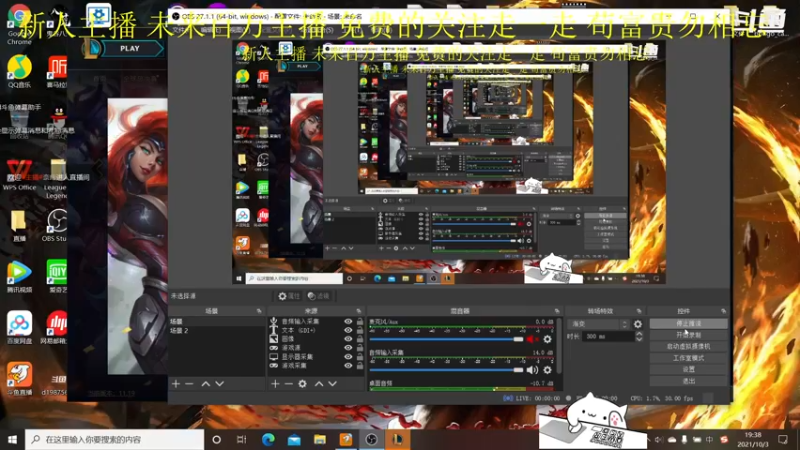Screen dimensions: 800x450
Task: Decrease the 时长 duration with the down arrow
Action: click(x=639, y=339)
